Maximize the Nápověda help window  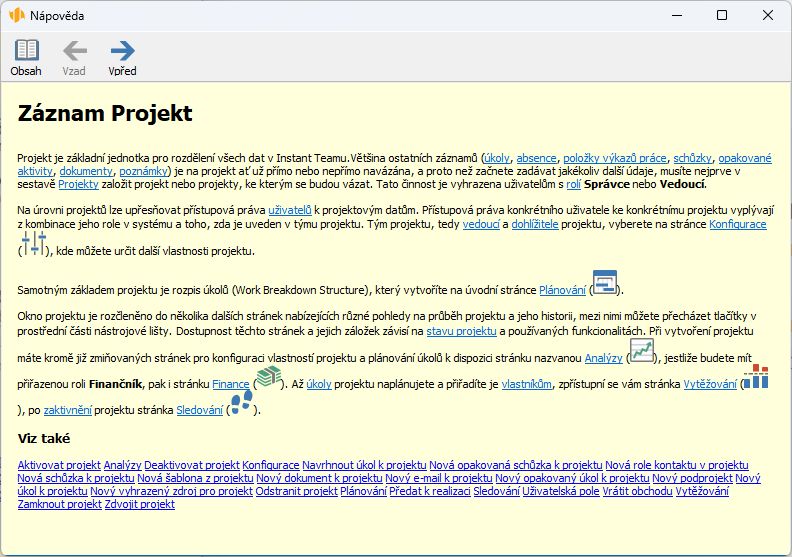(721, 16)
